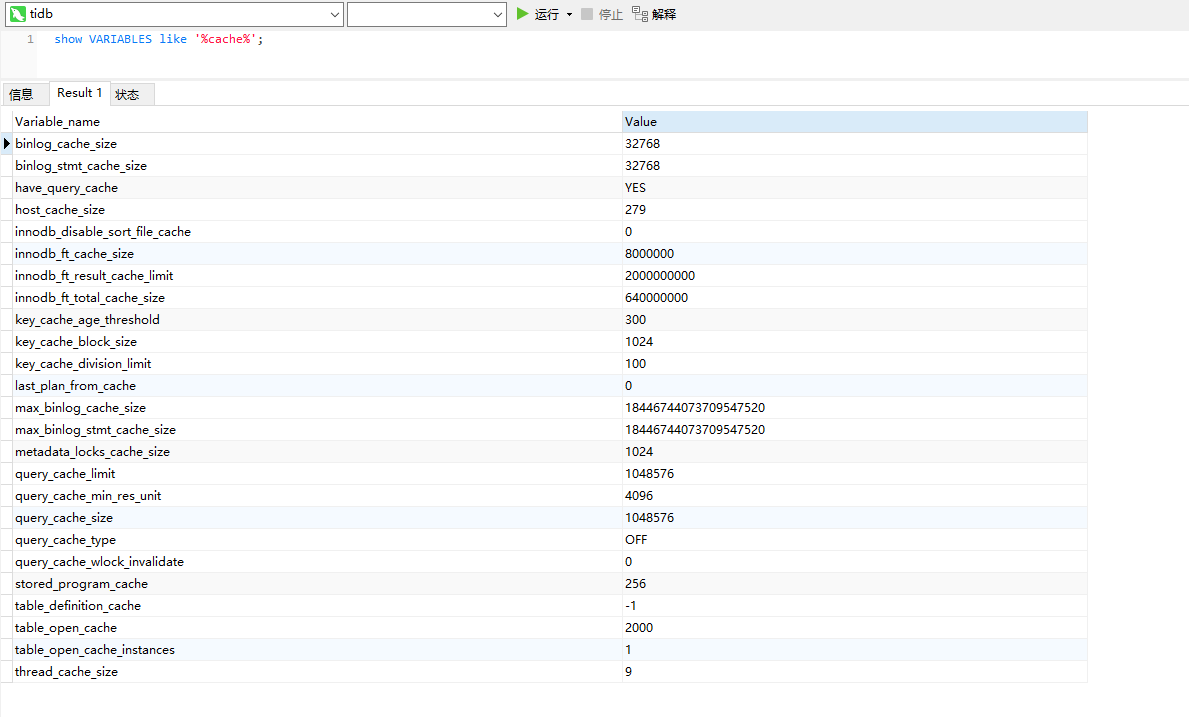Image resolution: width=1189 pixels, height=717 pixels.
Task: Click line number 1 in editor gutter
Action: pos(30,40)
